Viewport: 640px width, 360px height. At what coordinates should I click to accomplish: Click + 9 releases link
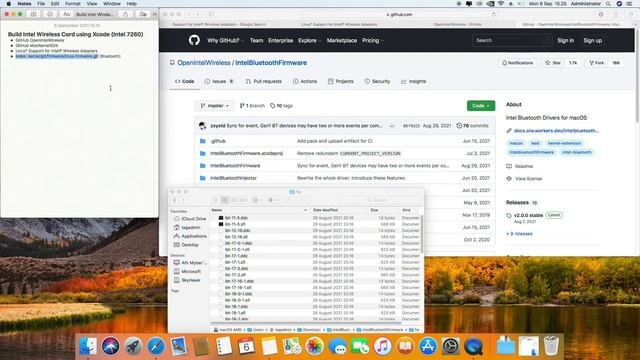click(x=519, y=234)
